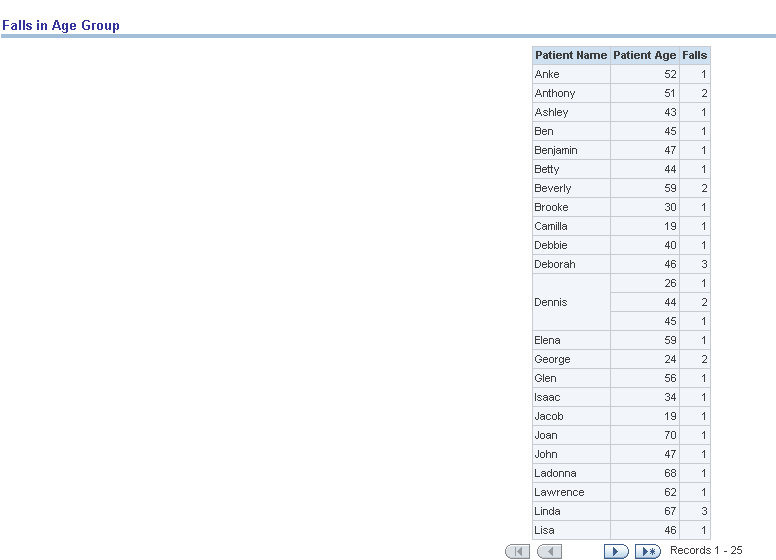This screenshot has height=560, width=776.
Task: Select the Glen name cell
Action: [571, 378]
